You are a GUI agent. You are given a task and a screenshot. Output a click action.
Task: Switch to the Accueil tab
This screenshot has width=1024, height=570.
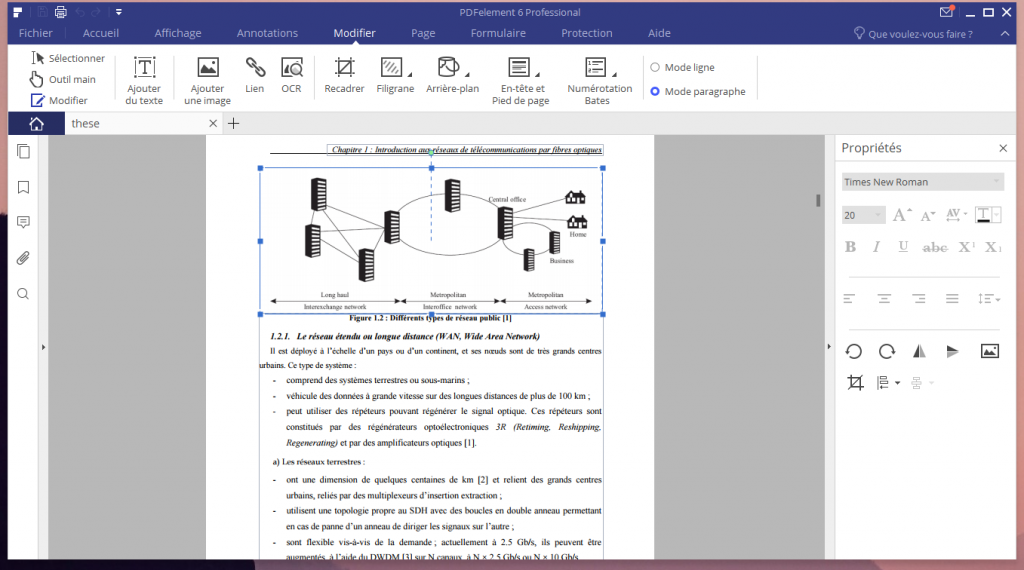pyautogui.click(x=101, y=33)
